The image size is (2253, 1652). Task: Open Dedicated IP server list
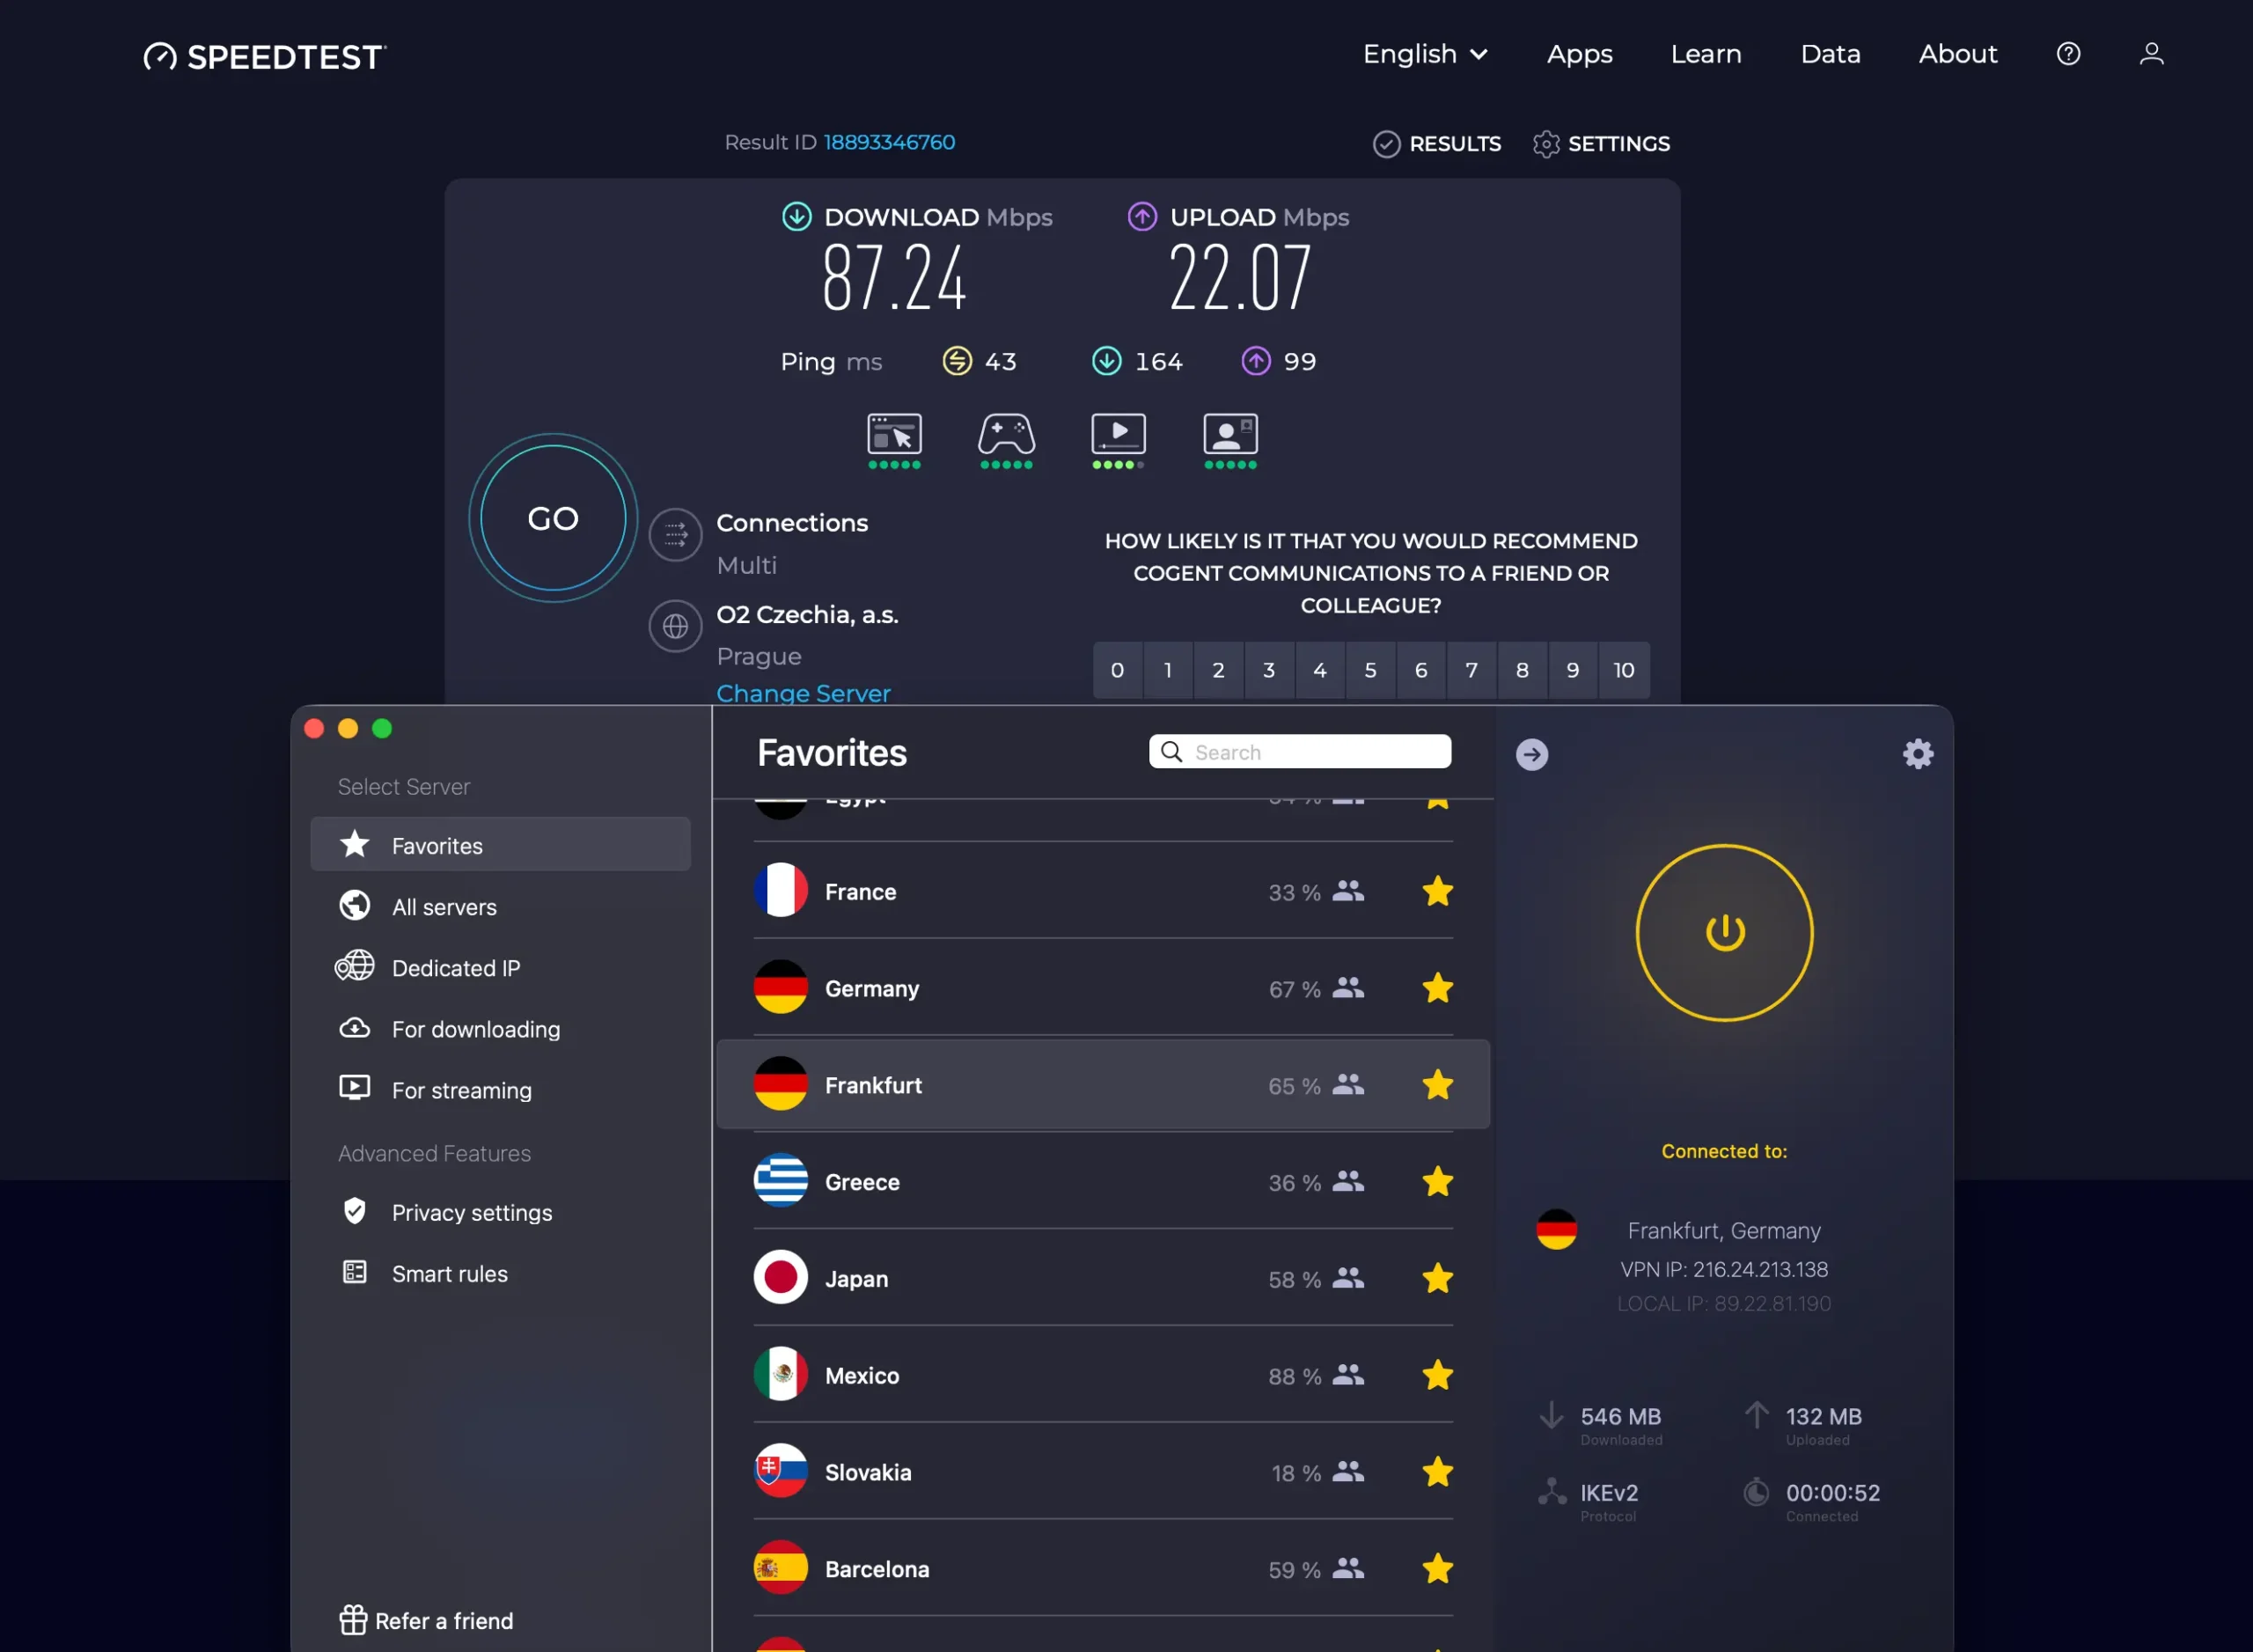click(455, 967)
